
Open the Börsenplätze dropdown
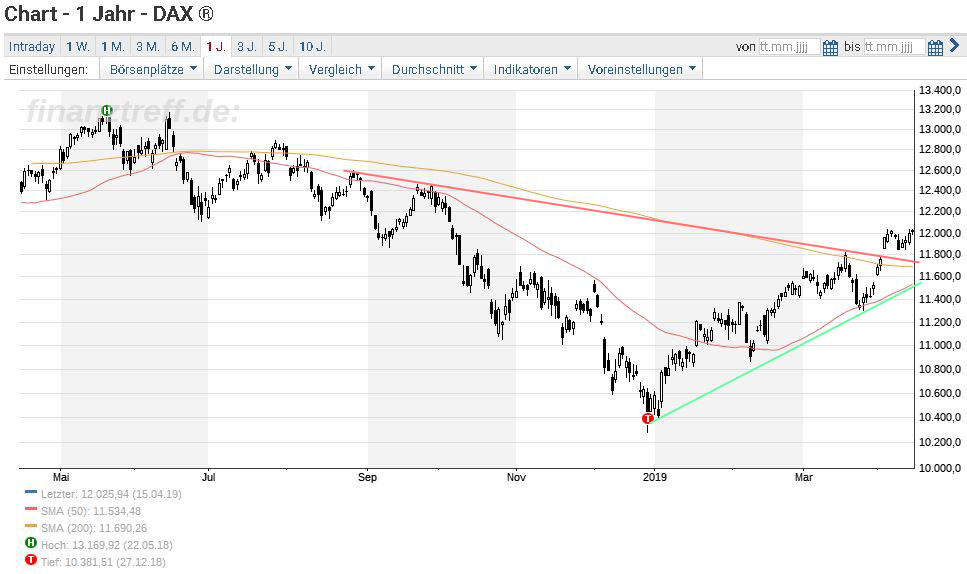152,69
